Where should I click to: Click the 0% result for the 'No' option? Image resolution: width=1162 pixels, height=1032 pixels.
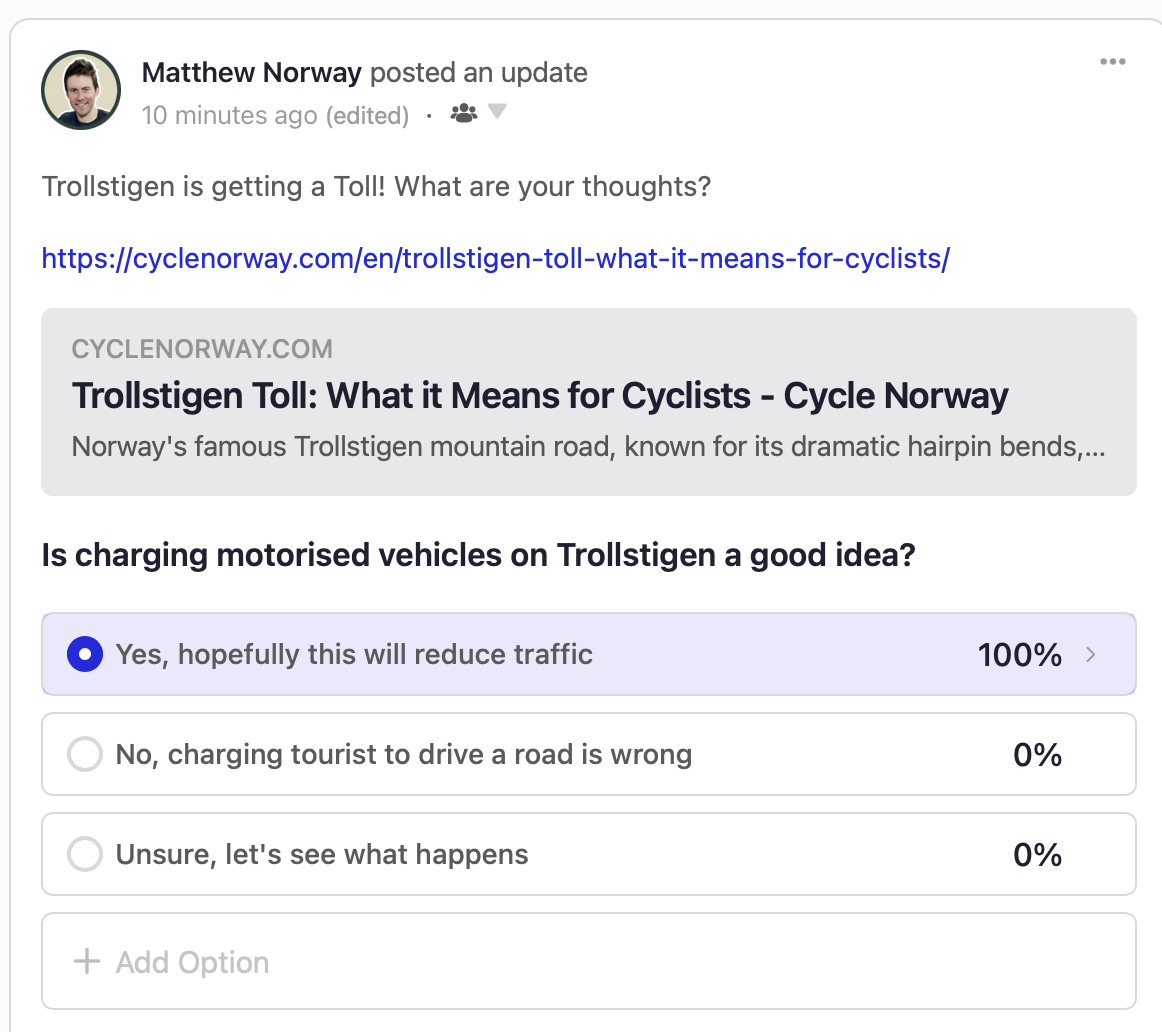pos(1038,755)
